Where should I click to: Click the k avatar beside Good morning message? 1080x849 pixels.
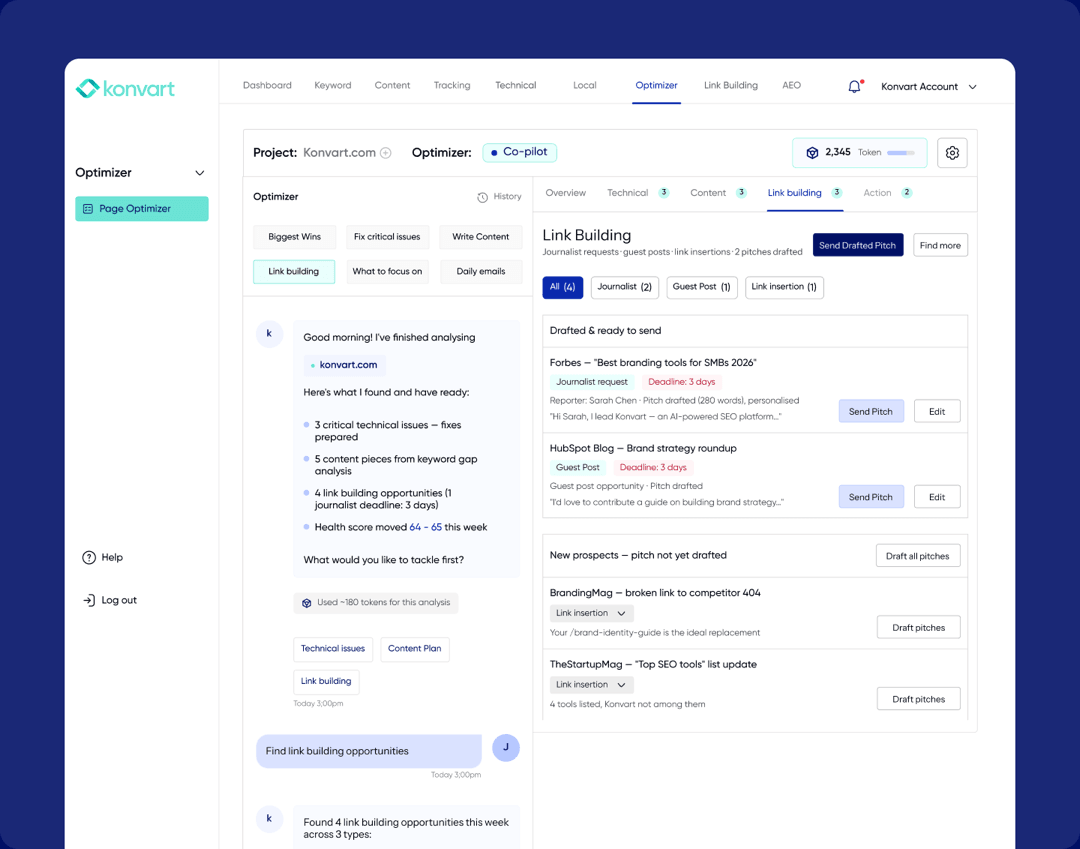click(269, 334)
